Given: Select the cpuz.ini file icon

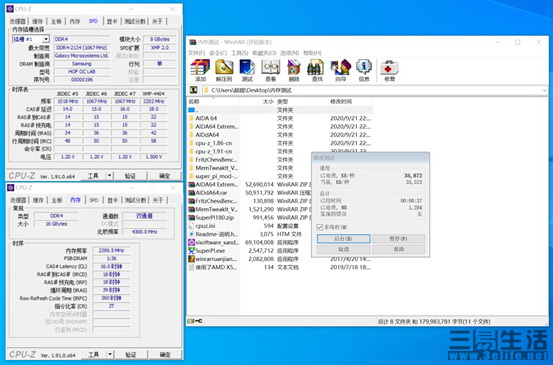Looking at the screenshot, I should 192,226.
